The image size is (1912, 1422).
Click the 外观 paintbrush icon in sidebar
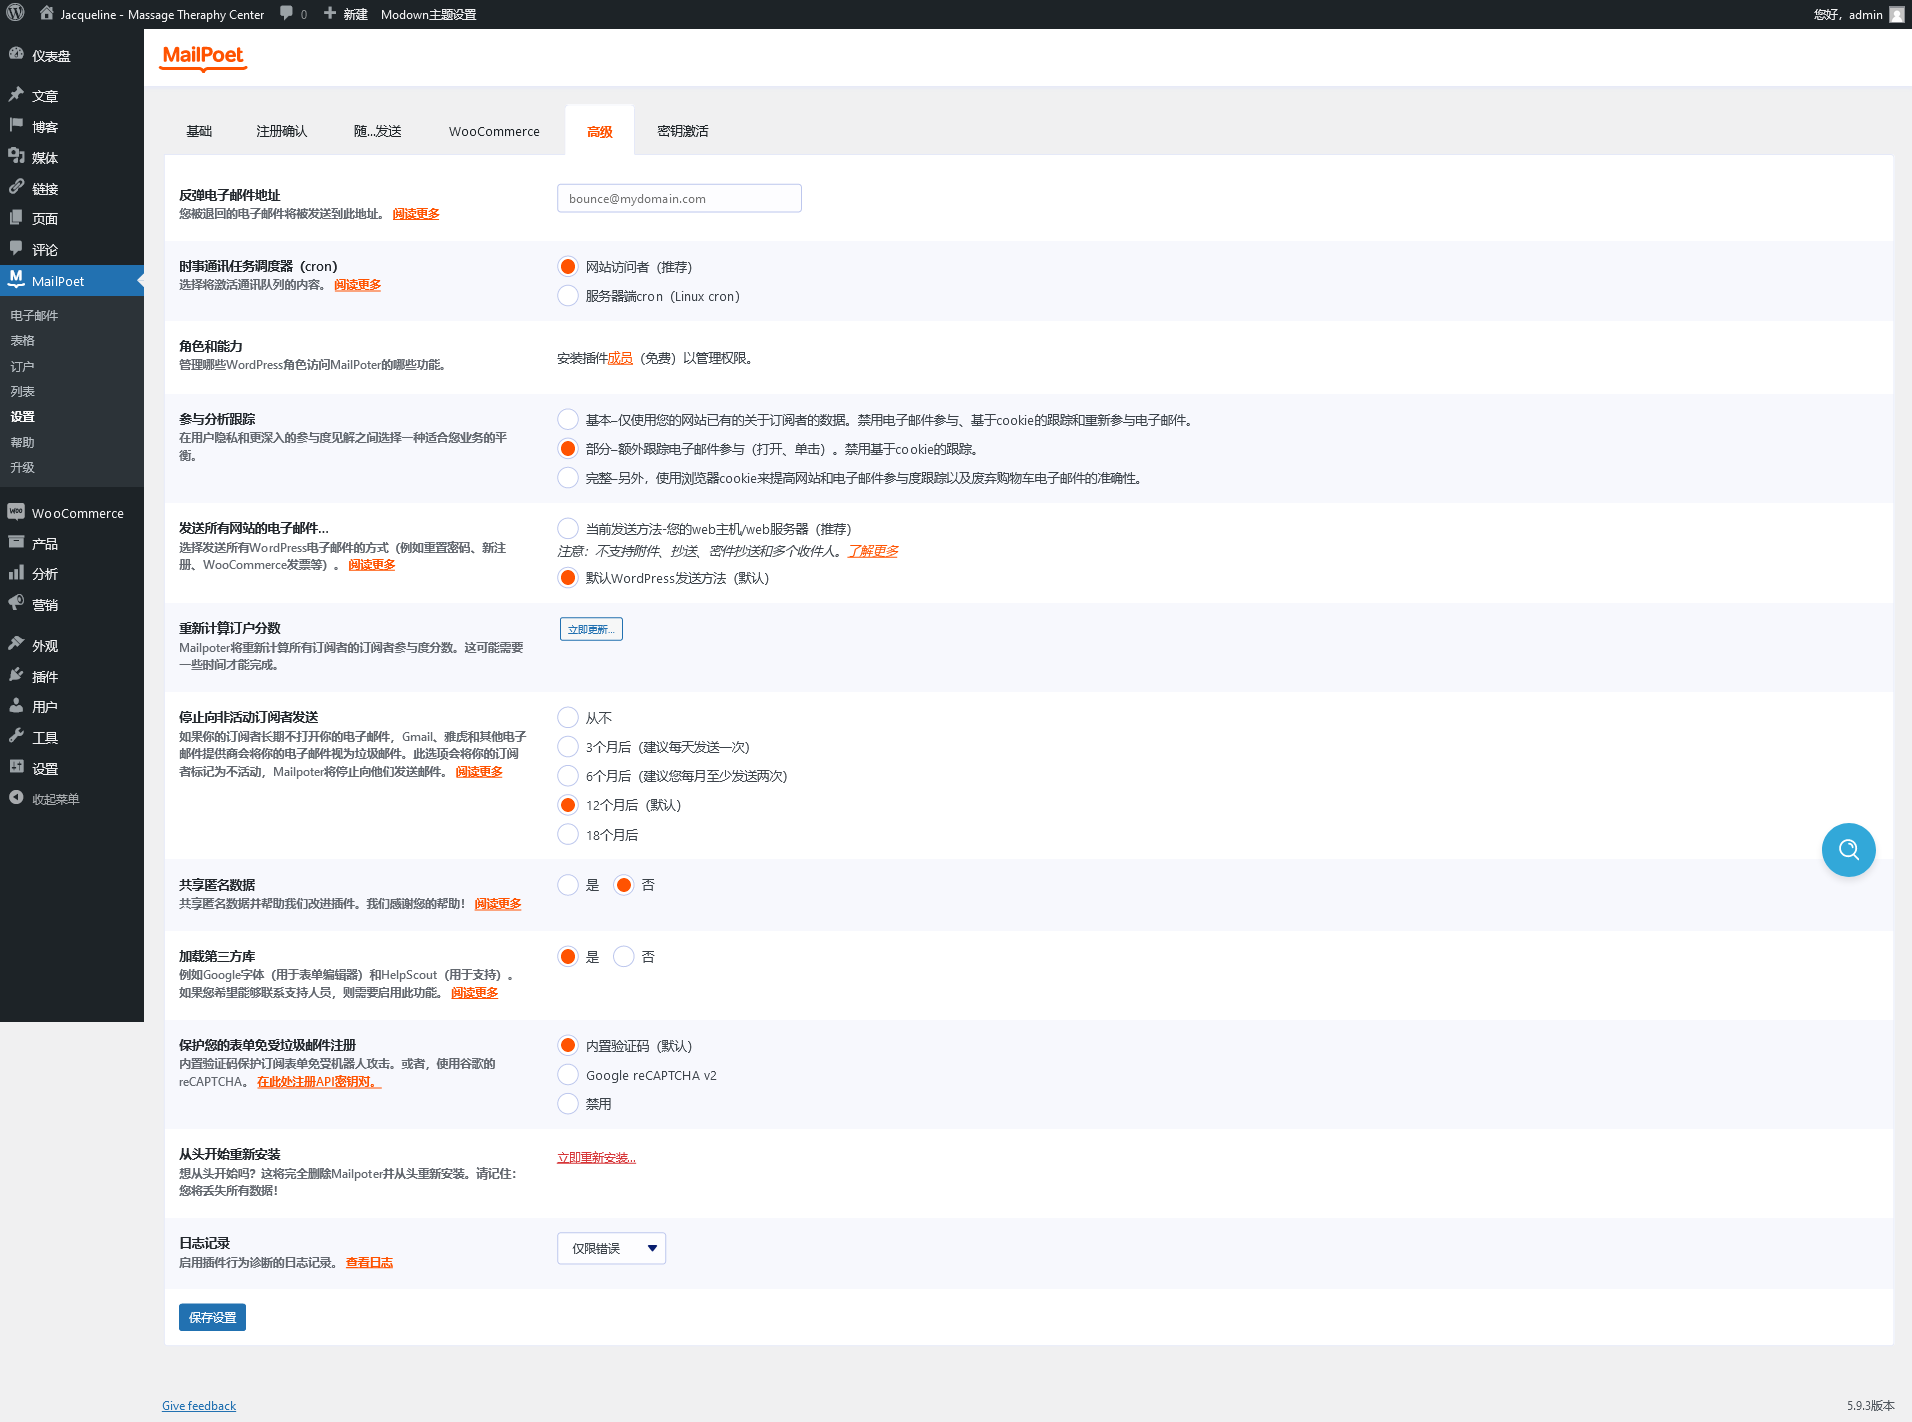point(16,645)
